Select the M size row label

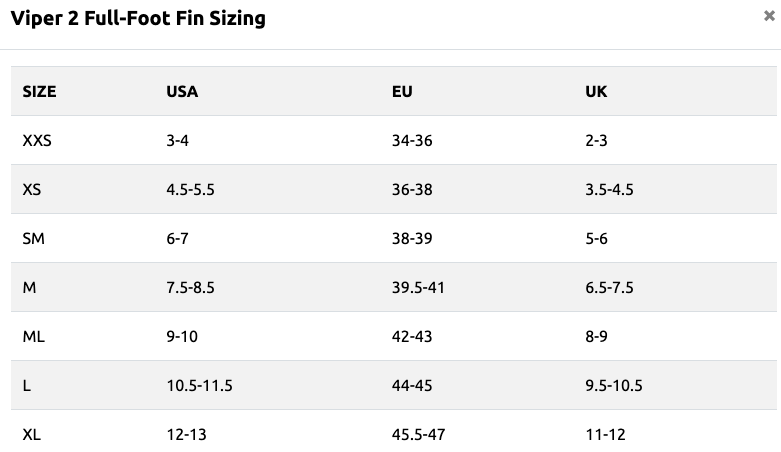[x=29, y=288]
